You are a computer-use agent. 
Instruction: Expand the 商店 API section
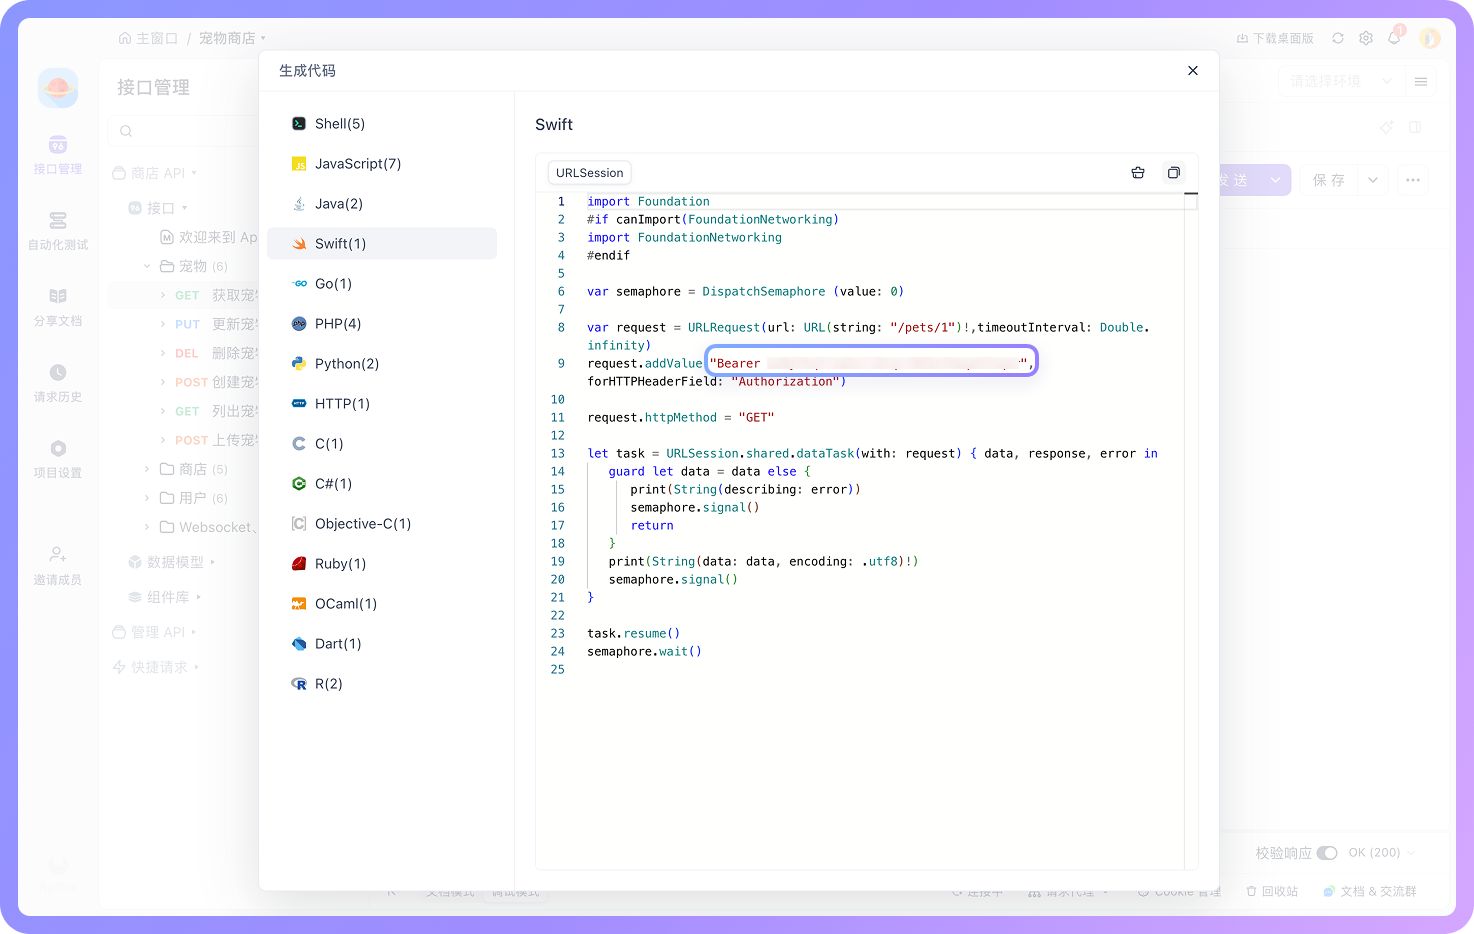tap(155, 173)
